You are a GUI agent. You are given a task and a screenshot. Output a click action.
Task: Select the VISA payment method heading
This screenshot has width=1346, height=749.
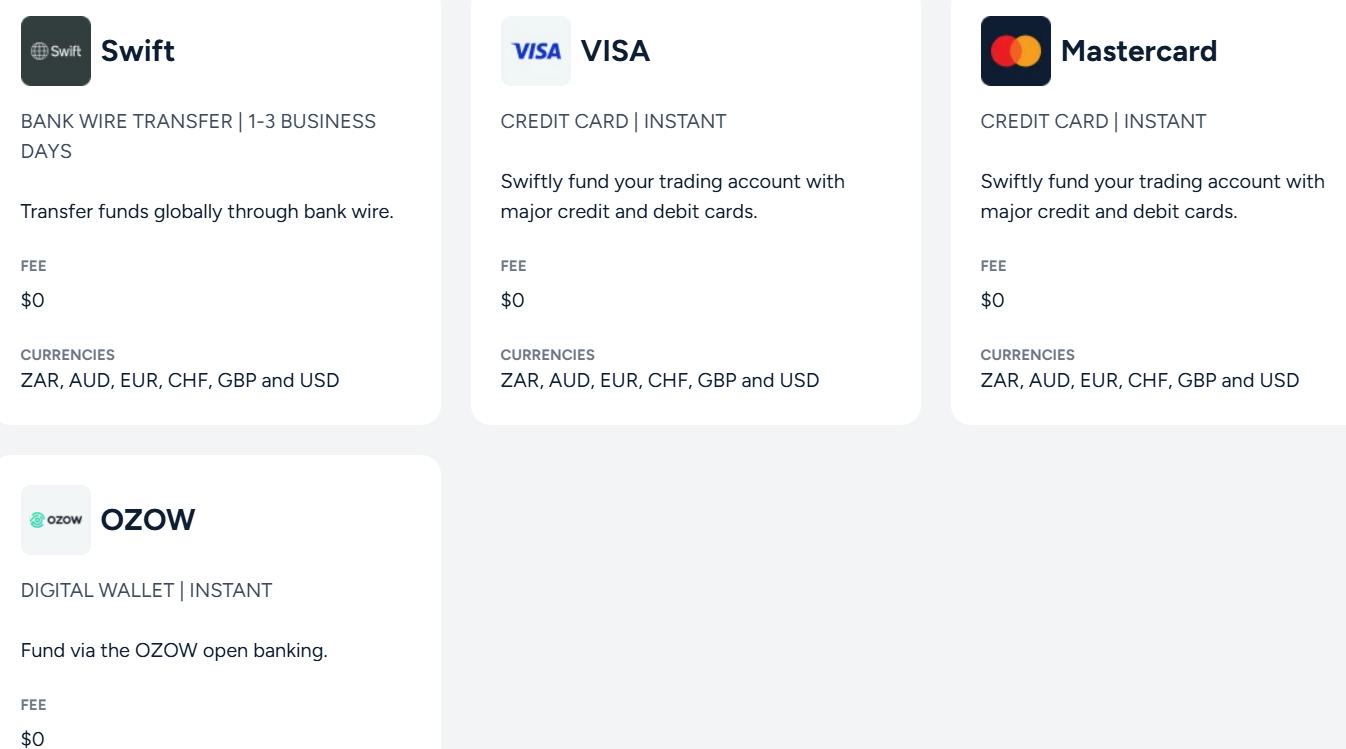coord(615,51)
